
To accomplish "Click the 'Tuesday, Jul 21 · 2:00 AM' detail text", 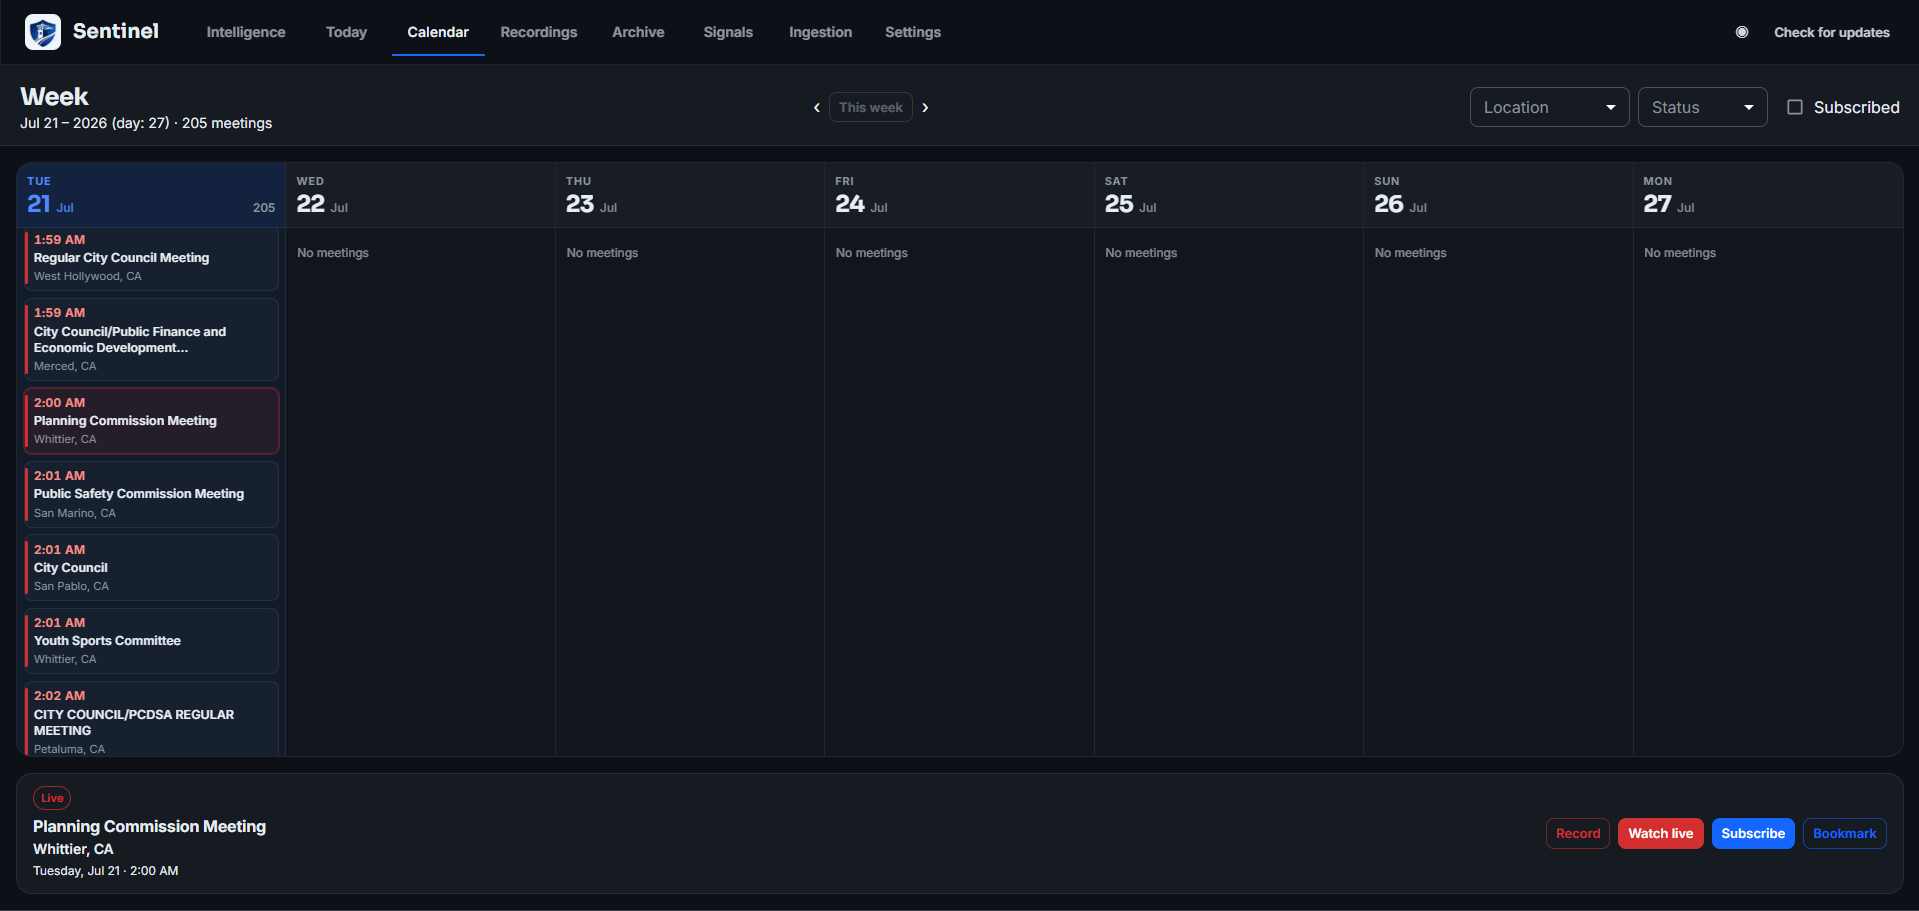I will coord(106,871).
